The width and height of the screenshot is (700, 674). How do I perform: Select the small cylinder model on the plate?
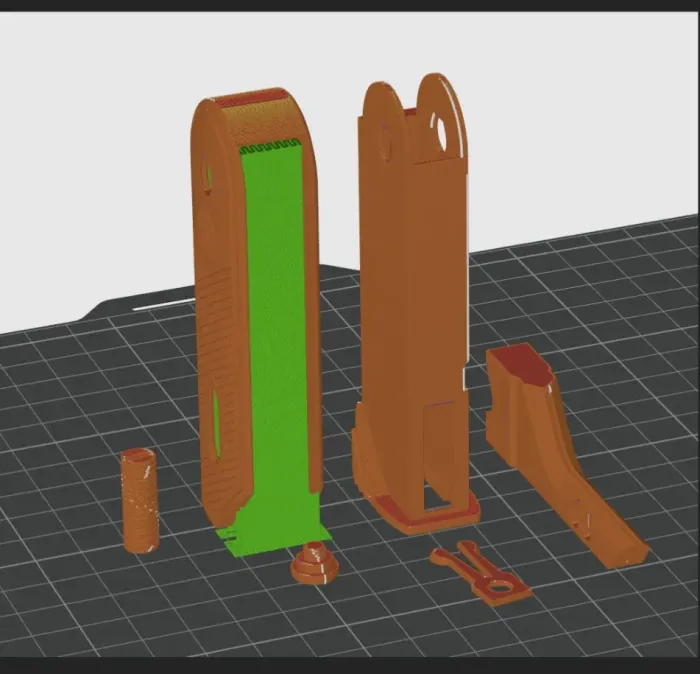[139, 501]
